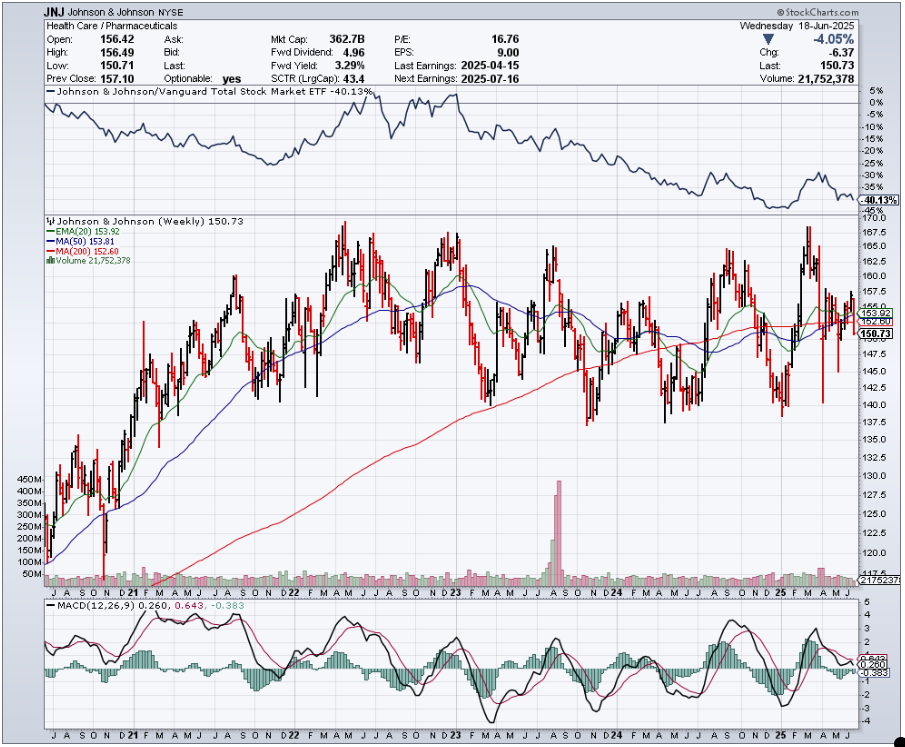Viewport: 905px width, 747px height.
Task: Click the Mkt Cap value 362.7B
Action: click(x=347, y=39)
